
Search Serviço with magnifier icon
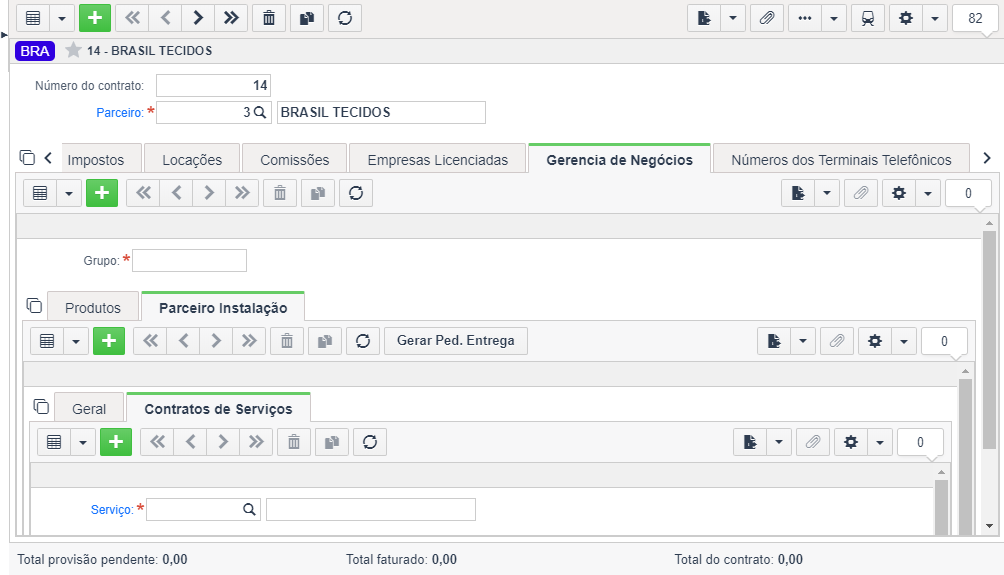pyautogui.click(x=249, y=510)
